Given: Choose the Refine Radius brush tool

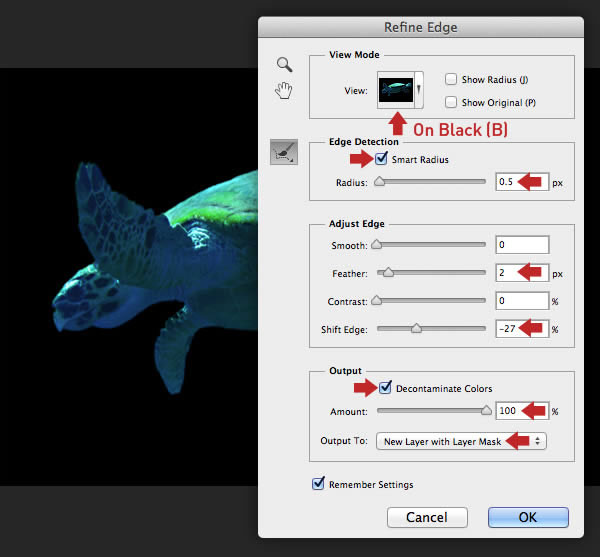Looking at the screenshot, I should [284, 152].
